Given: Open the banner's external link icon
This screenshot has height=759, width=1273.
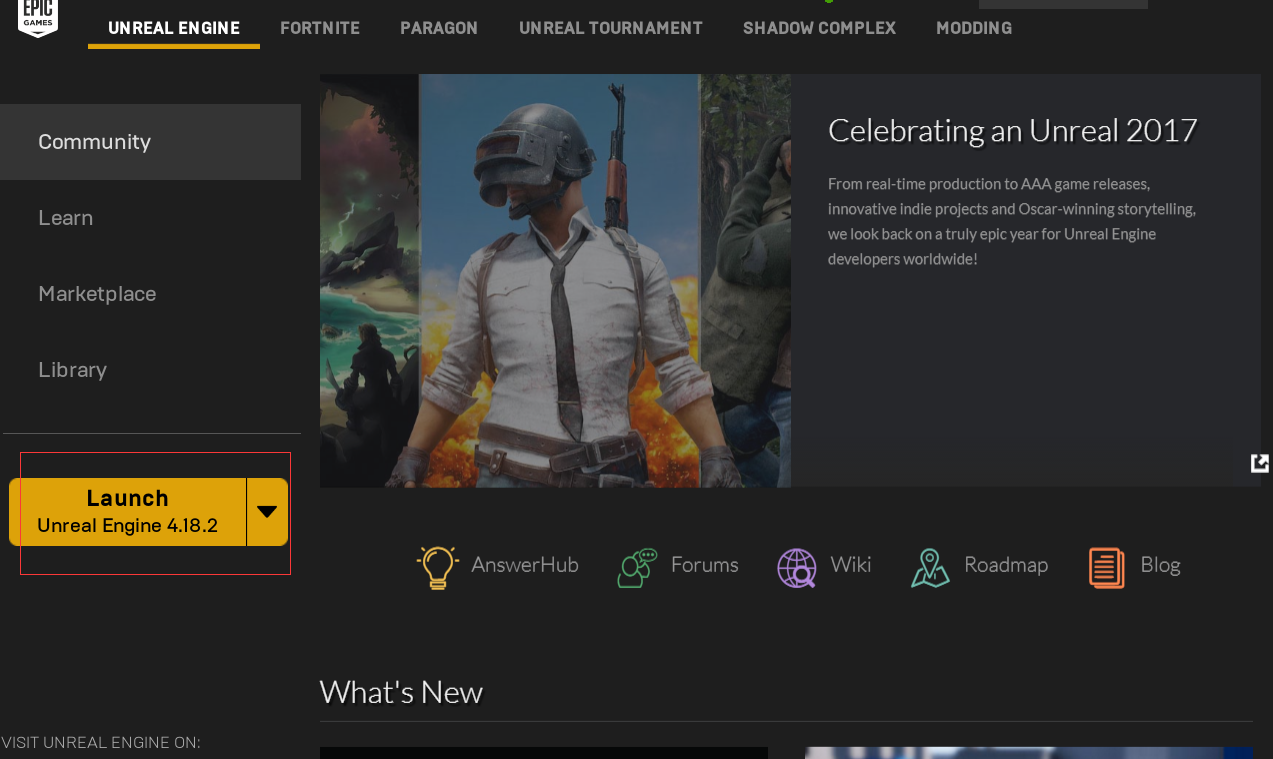Looking at the screenshot, I should coord(1260,463).
